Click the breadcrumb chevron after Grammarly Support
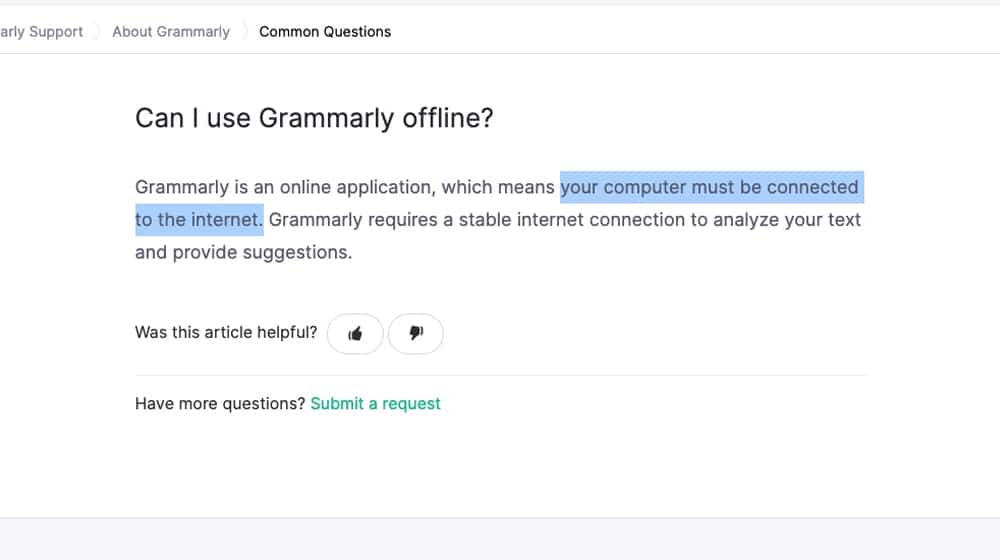Viewport: 1000px width, 560px height. [97, 32]
